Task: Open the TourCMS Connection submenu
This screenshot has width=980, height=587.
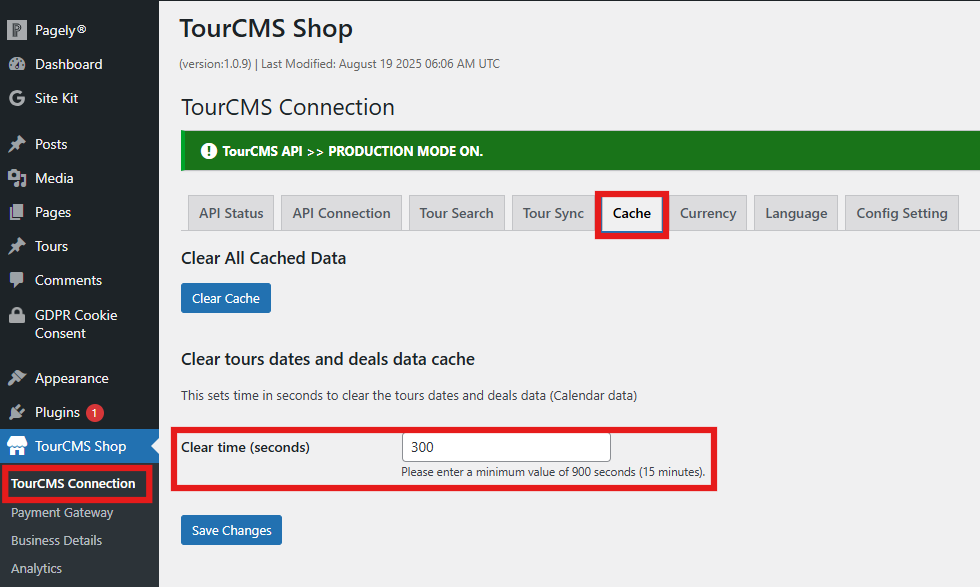Action: click(x=73, y=483)
